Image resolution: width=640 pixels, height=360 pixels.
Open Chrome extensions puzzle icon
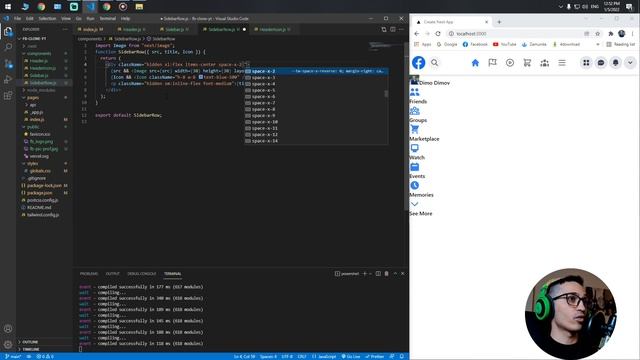(611, 33)
